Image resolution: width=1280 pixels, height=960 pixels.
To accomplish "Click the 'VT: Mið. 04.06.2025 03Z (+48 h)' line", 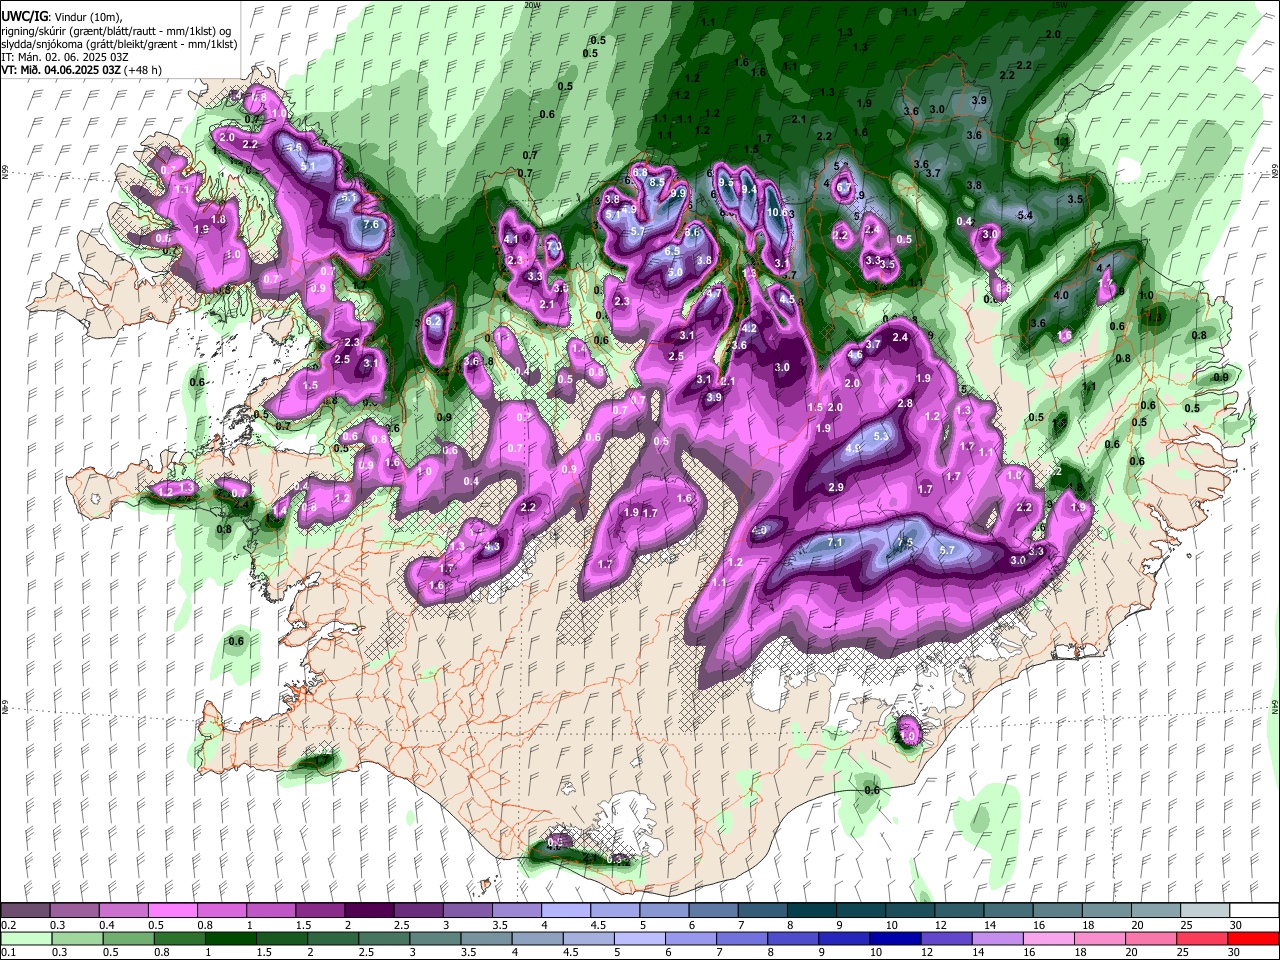I will 82,70.
